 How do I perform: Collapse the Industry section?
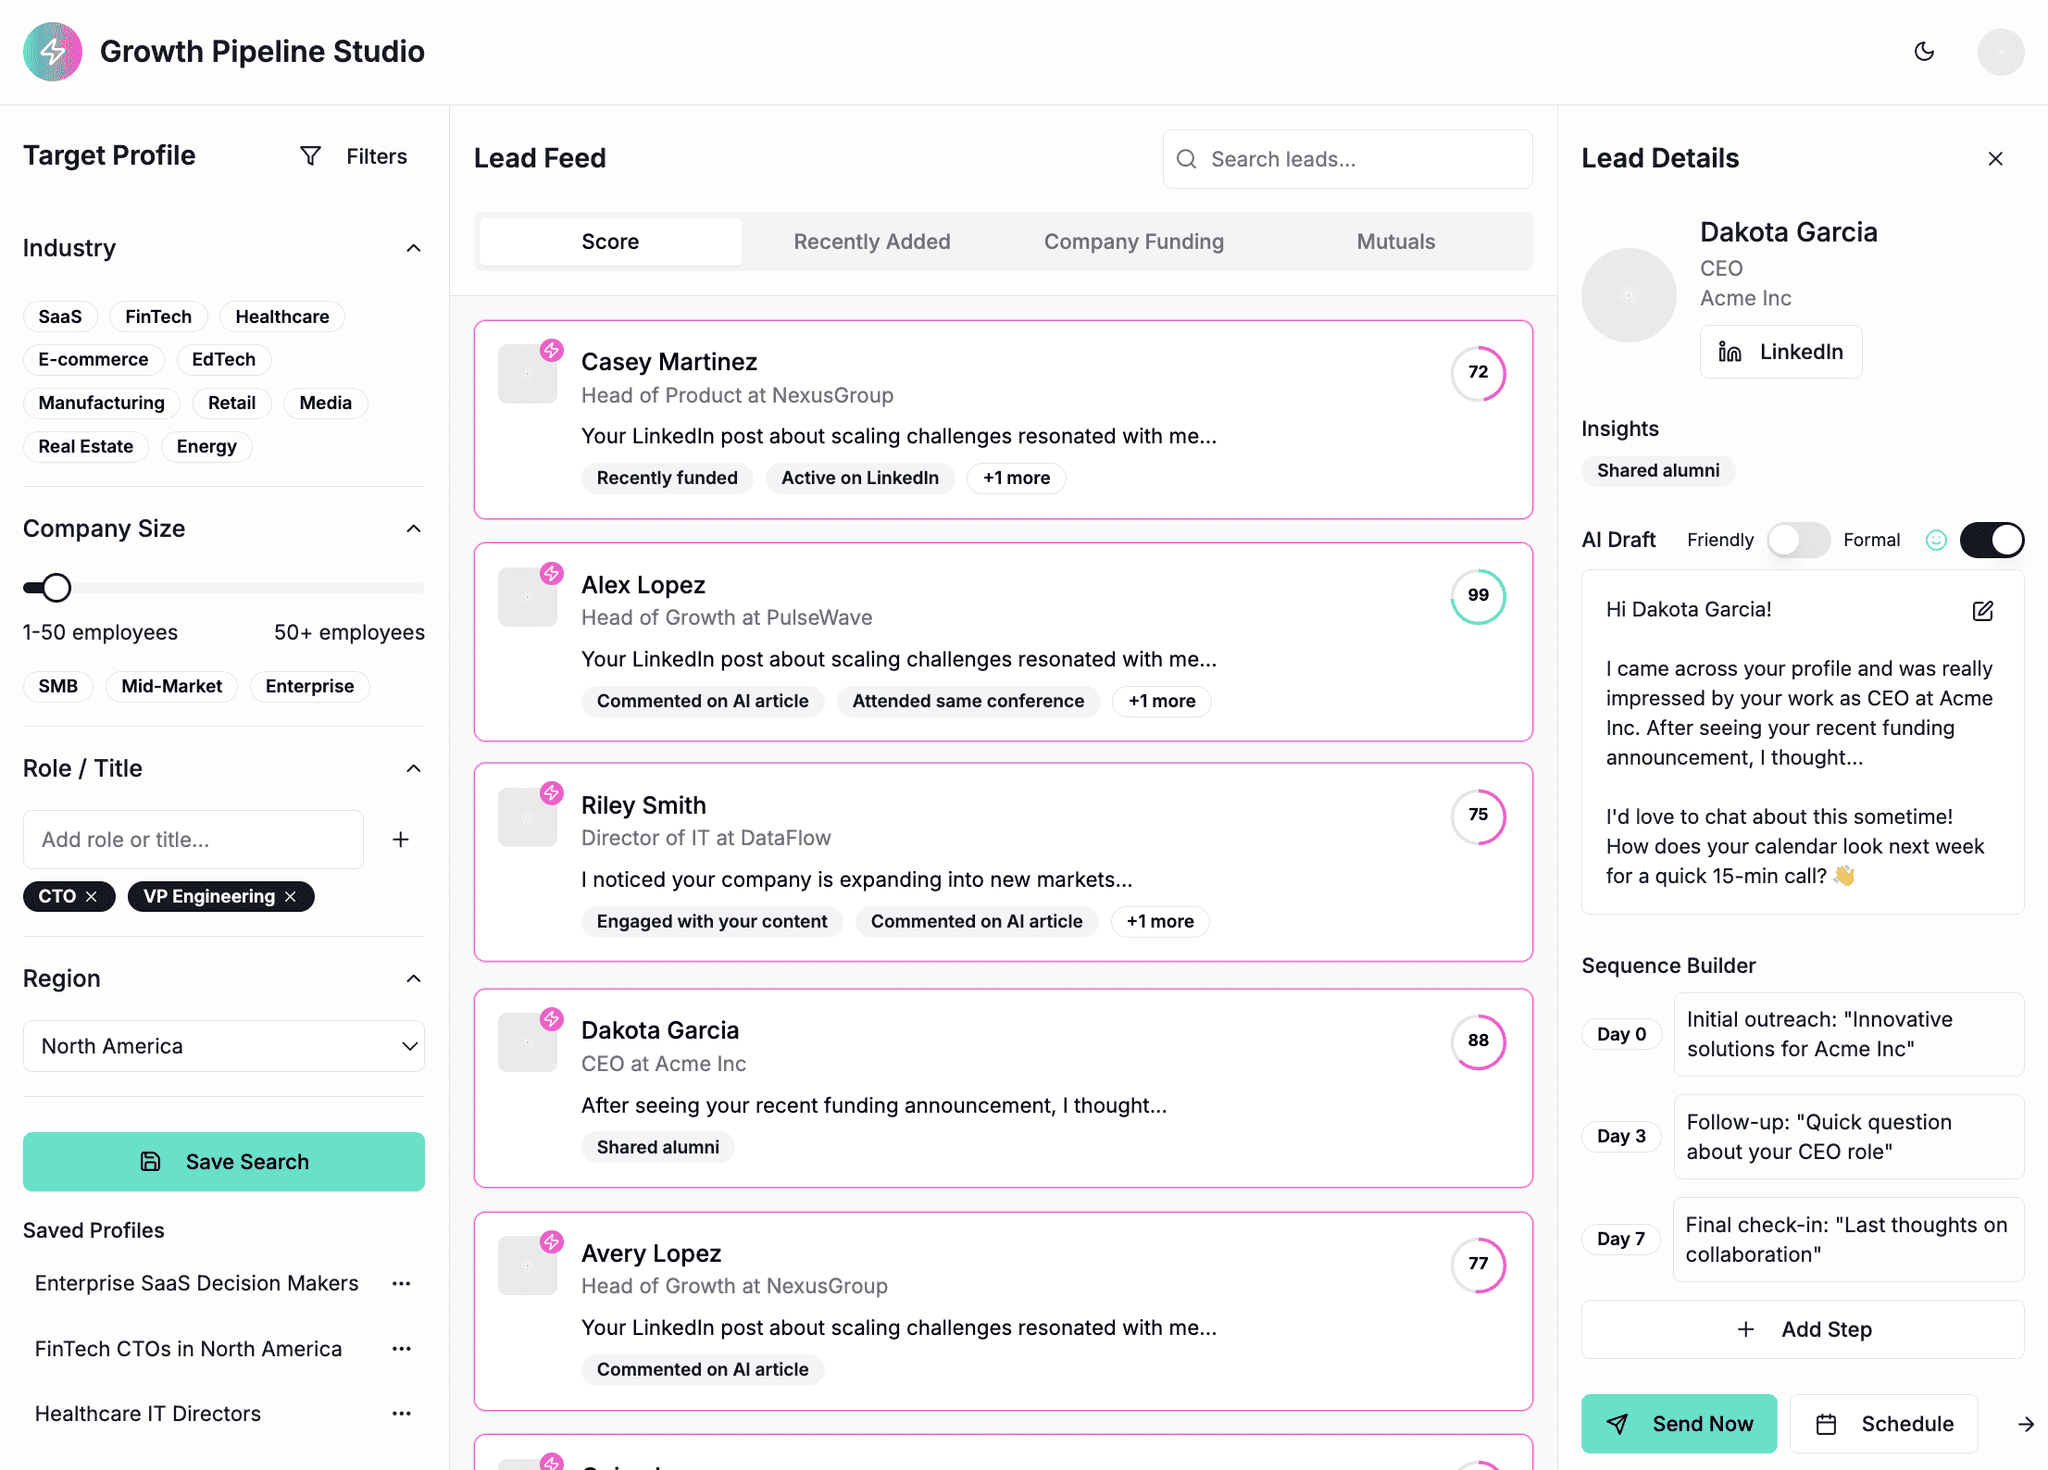[413, 248]
